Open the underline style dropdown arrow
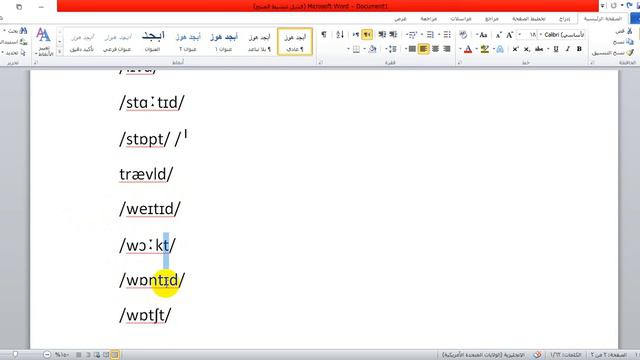This screenshot has width=640, height=360. coord(548,49)
